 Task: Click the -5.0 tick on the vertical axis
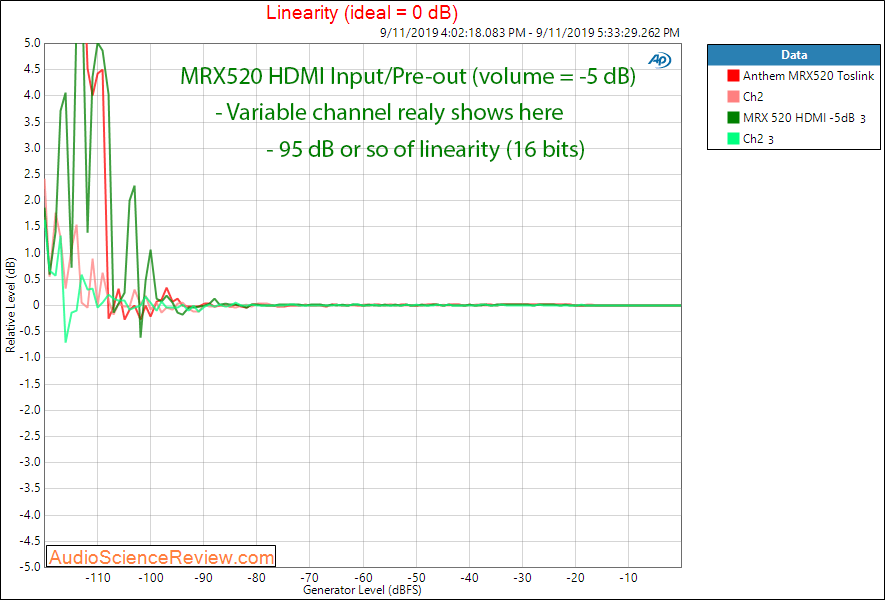coord(30,567)
